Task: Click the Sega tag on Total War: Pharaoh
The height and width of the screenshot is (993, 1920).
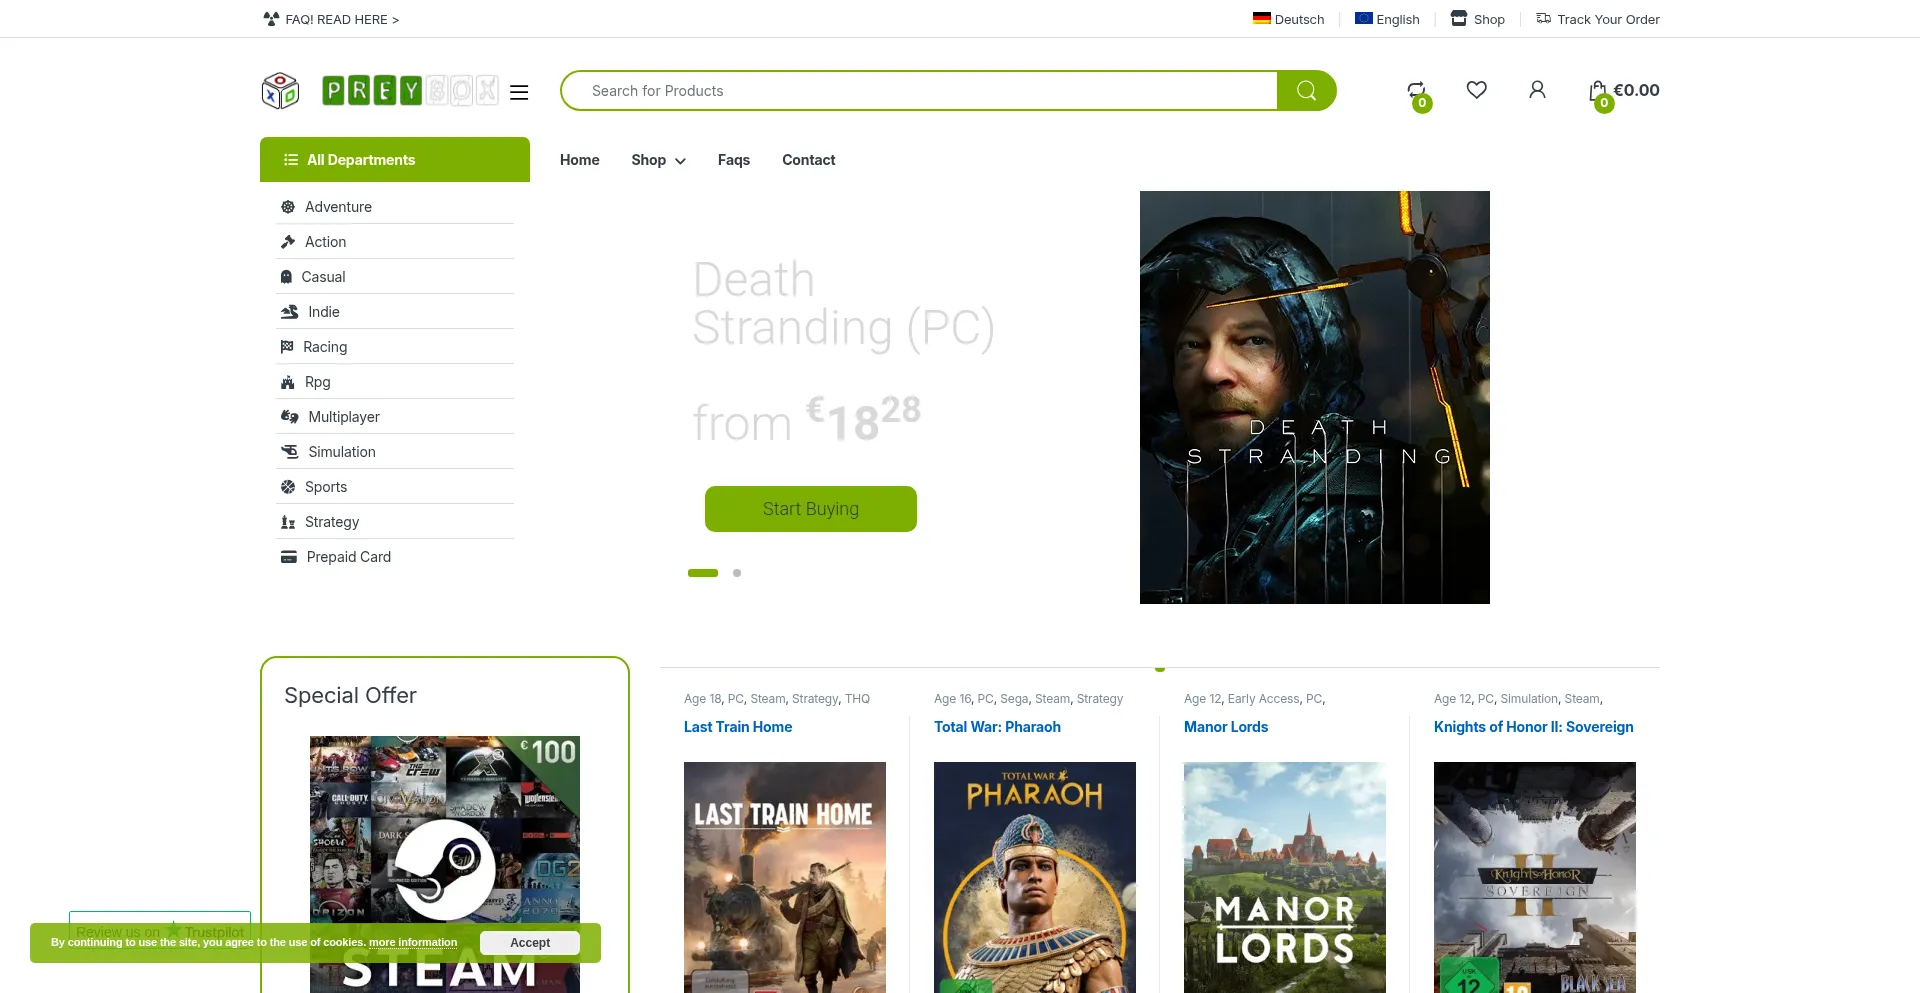Action: click(x=1014, y=699)
